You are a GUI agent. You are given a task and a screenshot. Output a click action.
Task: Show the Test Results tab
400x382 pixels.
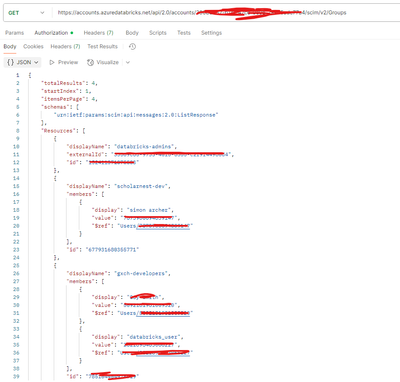click(x=103, y=46)
